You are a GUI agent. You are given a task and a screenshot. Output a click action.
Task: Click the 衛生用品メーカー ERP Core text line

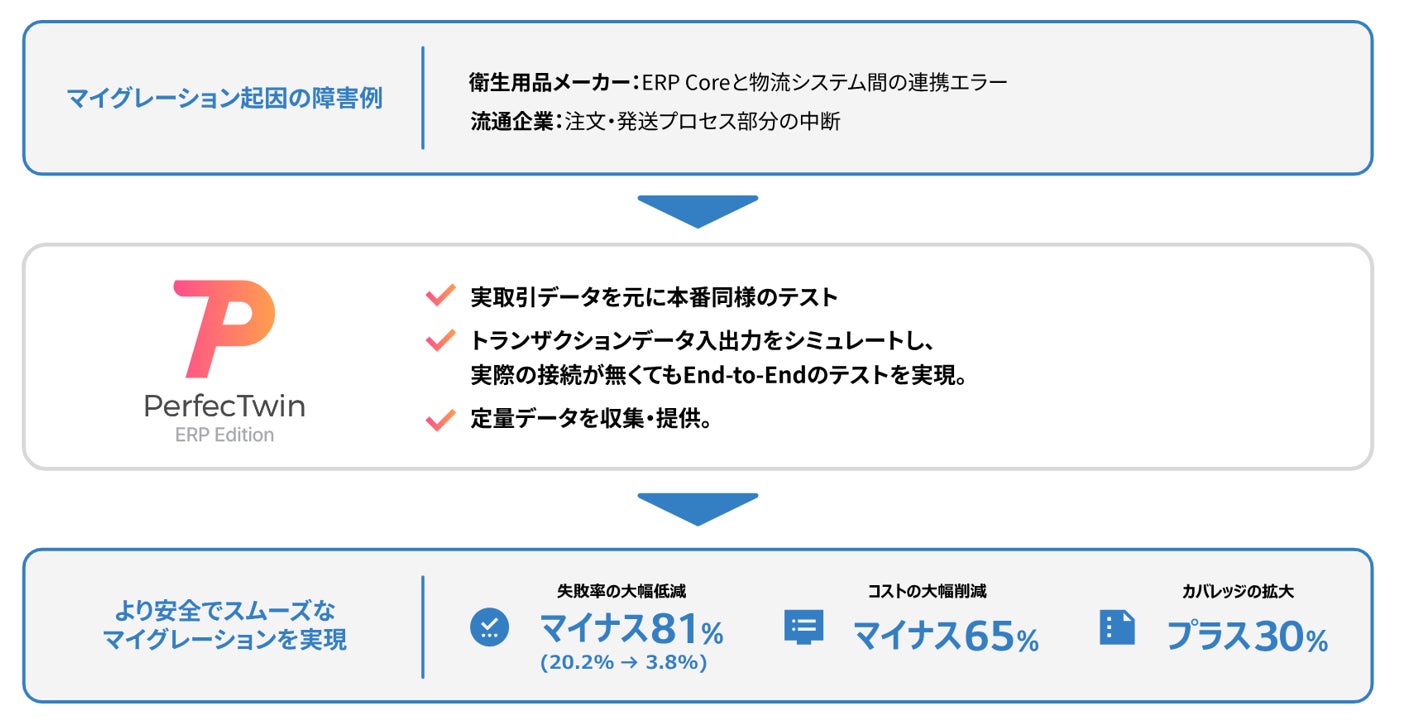(x=738, y=82)
